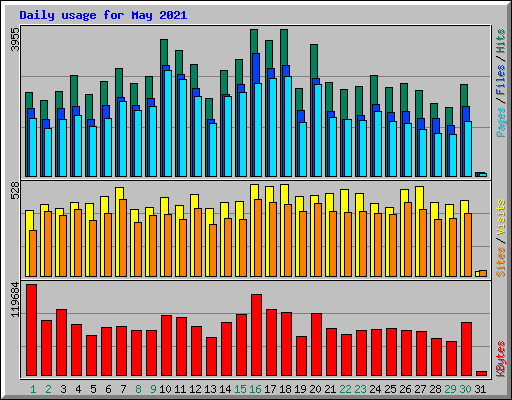Click day label 1 on the x-axis
Viewport: 512px width, 400px height.
click(33, 389)
